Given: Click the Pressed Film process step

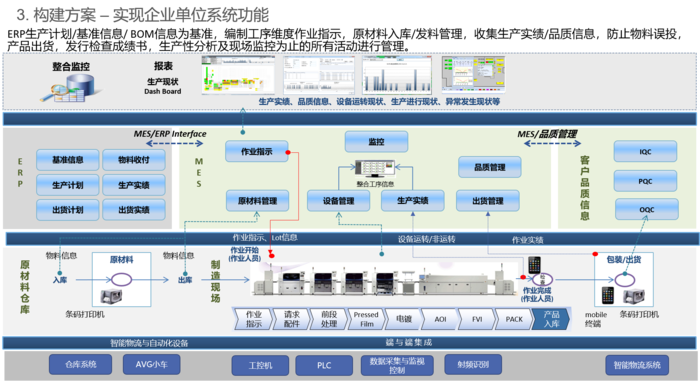Looking at the screenshot, I should click(x=366, y=319).
